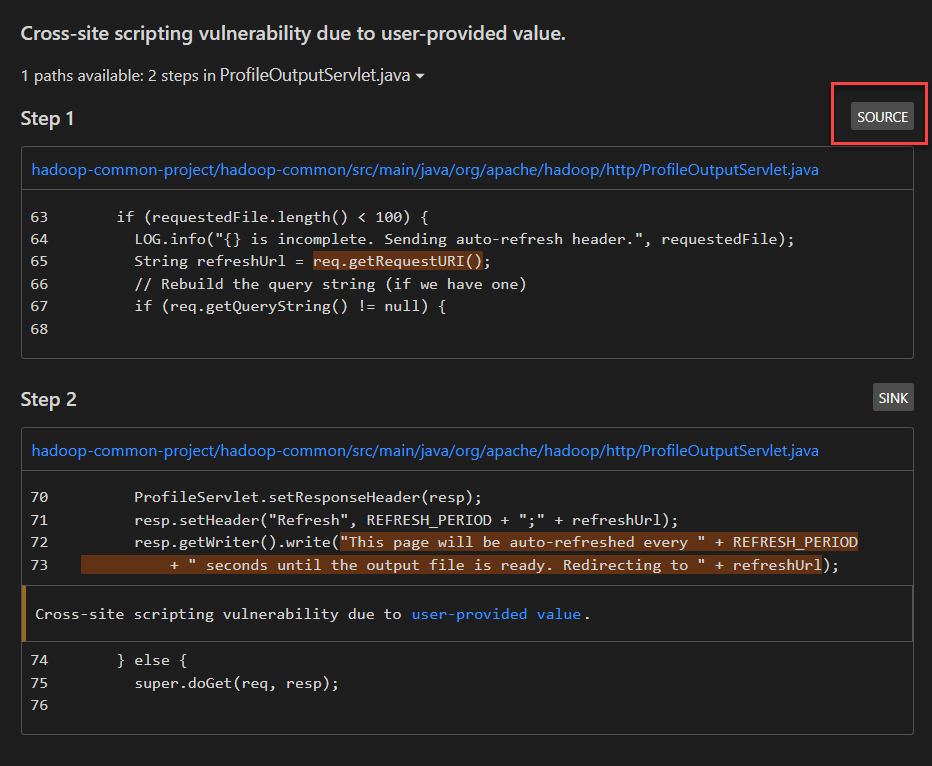Screen dimensions: 932x766
Task: Follow the 'user-provided value' link
Action: pyautogui.click(x=496, y=614)
